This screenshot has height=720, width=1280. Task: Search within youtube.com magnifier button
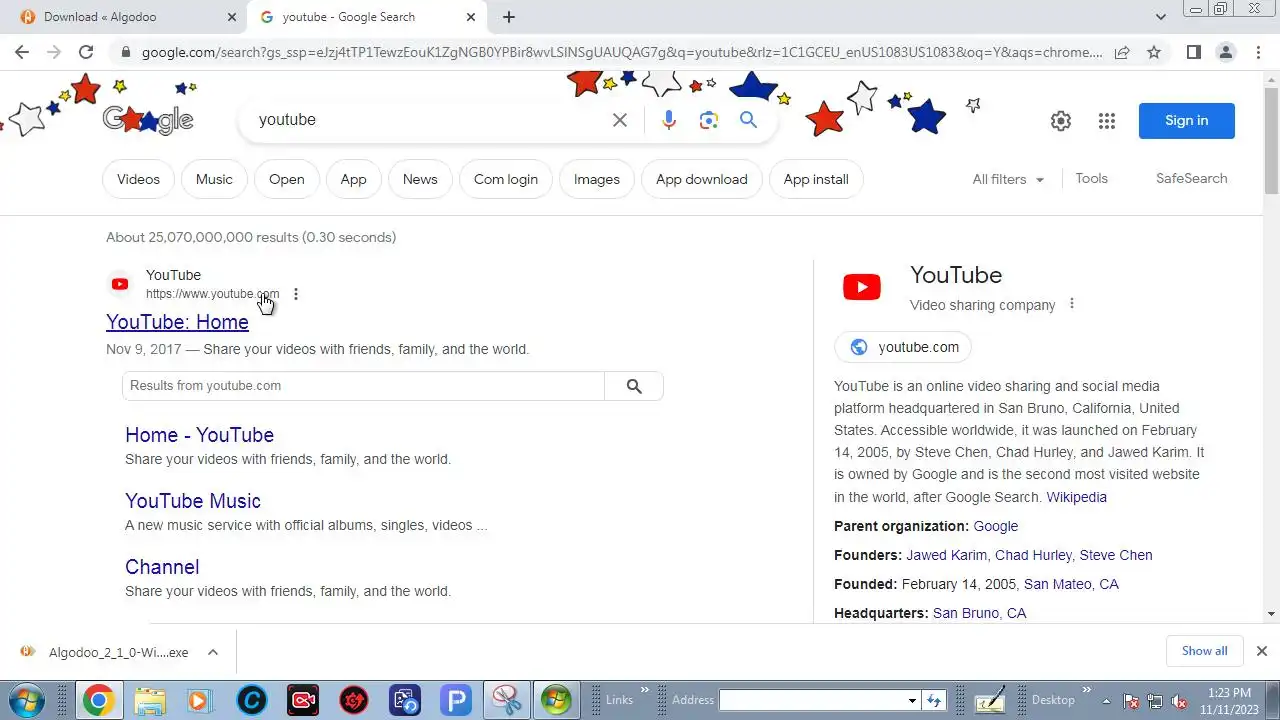click(634, 386)
